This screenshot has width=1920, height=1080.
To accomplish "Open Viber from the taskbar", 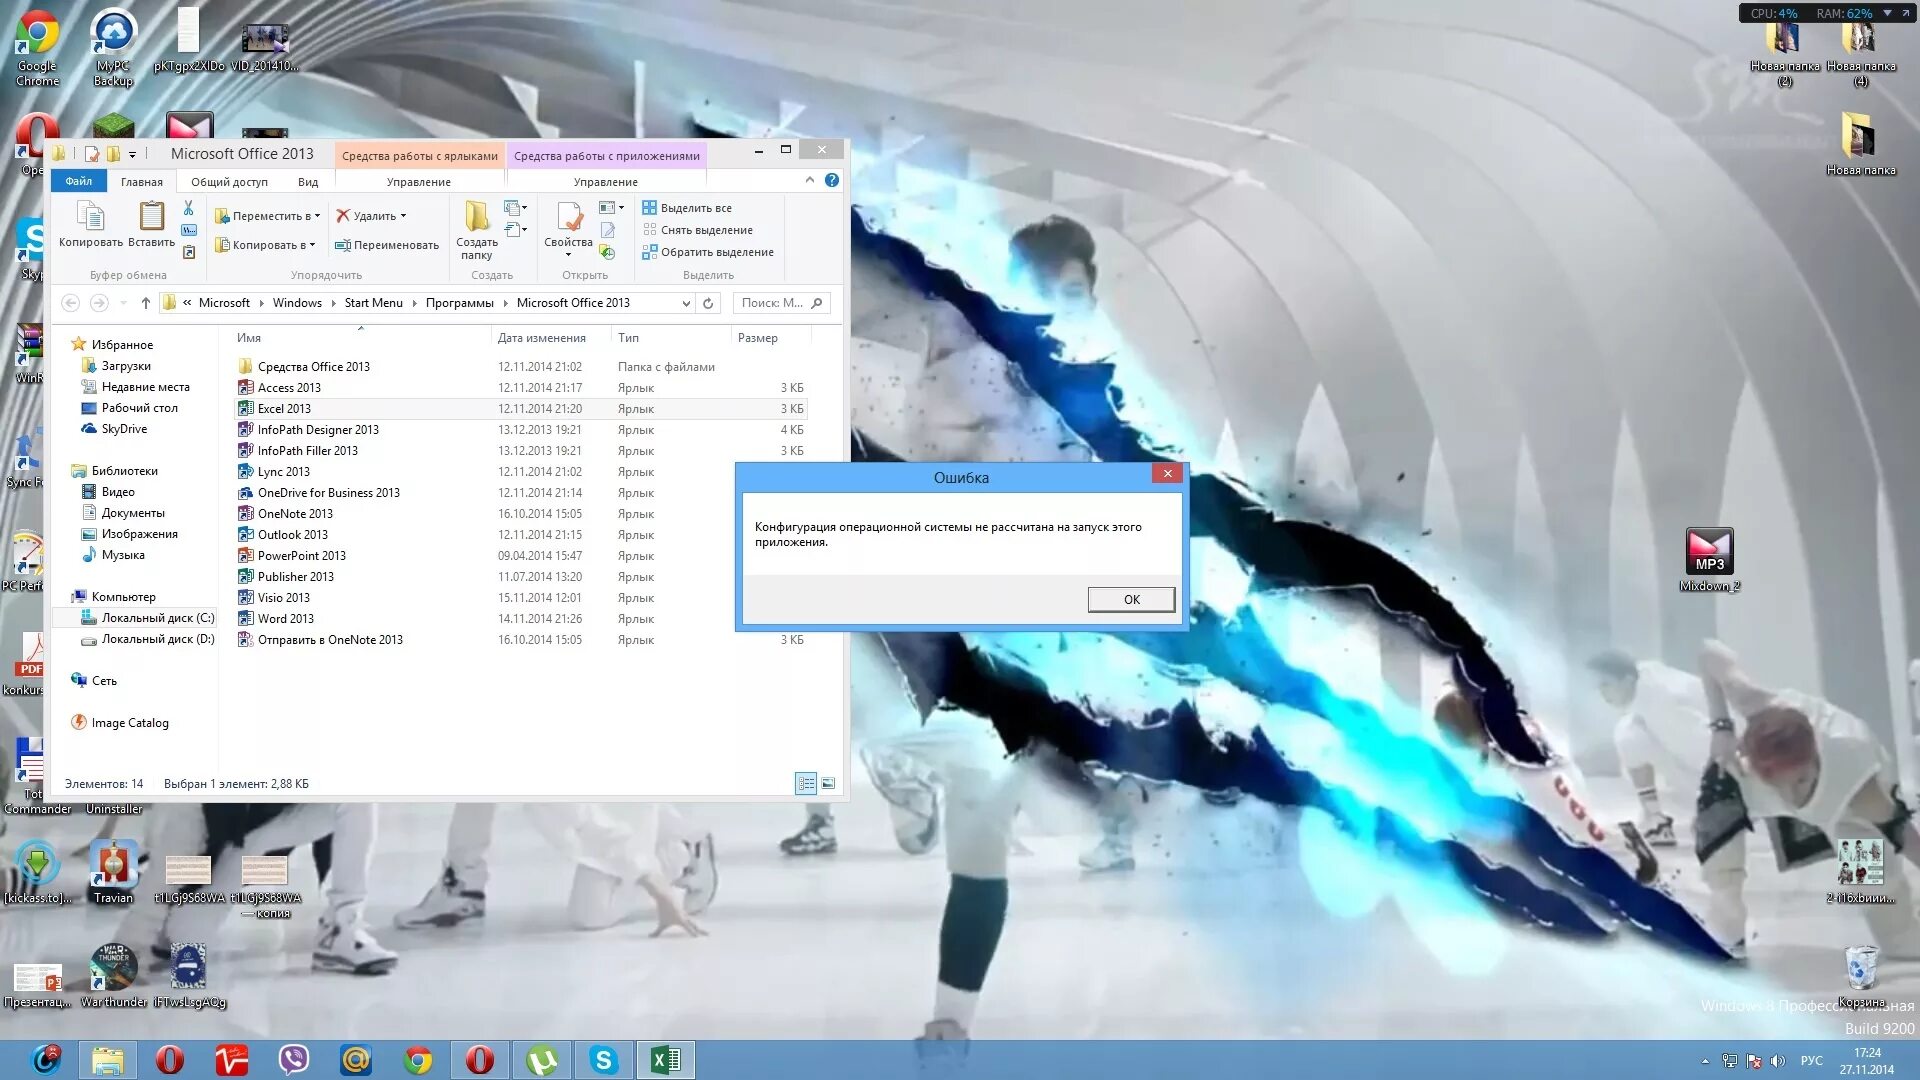I will pos(294,1060).
